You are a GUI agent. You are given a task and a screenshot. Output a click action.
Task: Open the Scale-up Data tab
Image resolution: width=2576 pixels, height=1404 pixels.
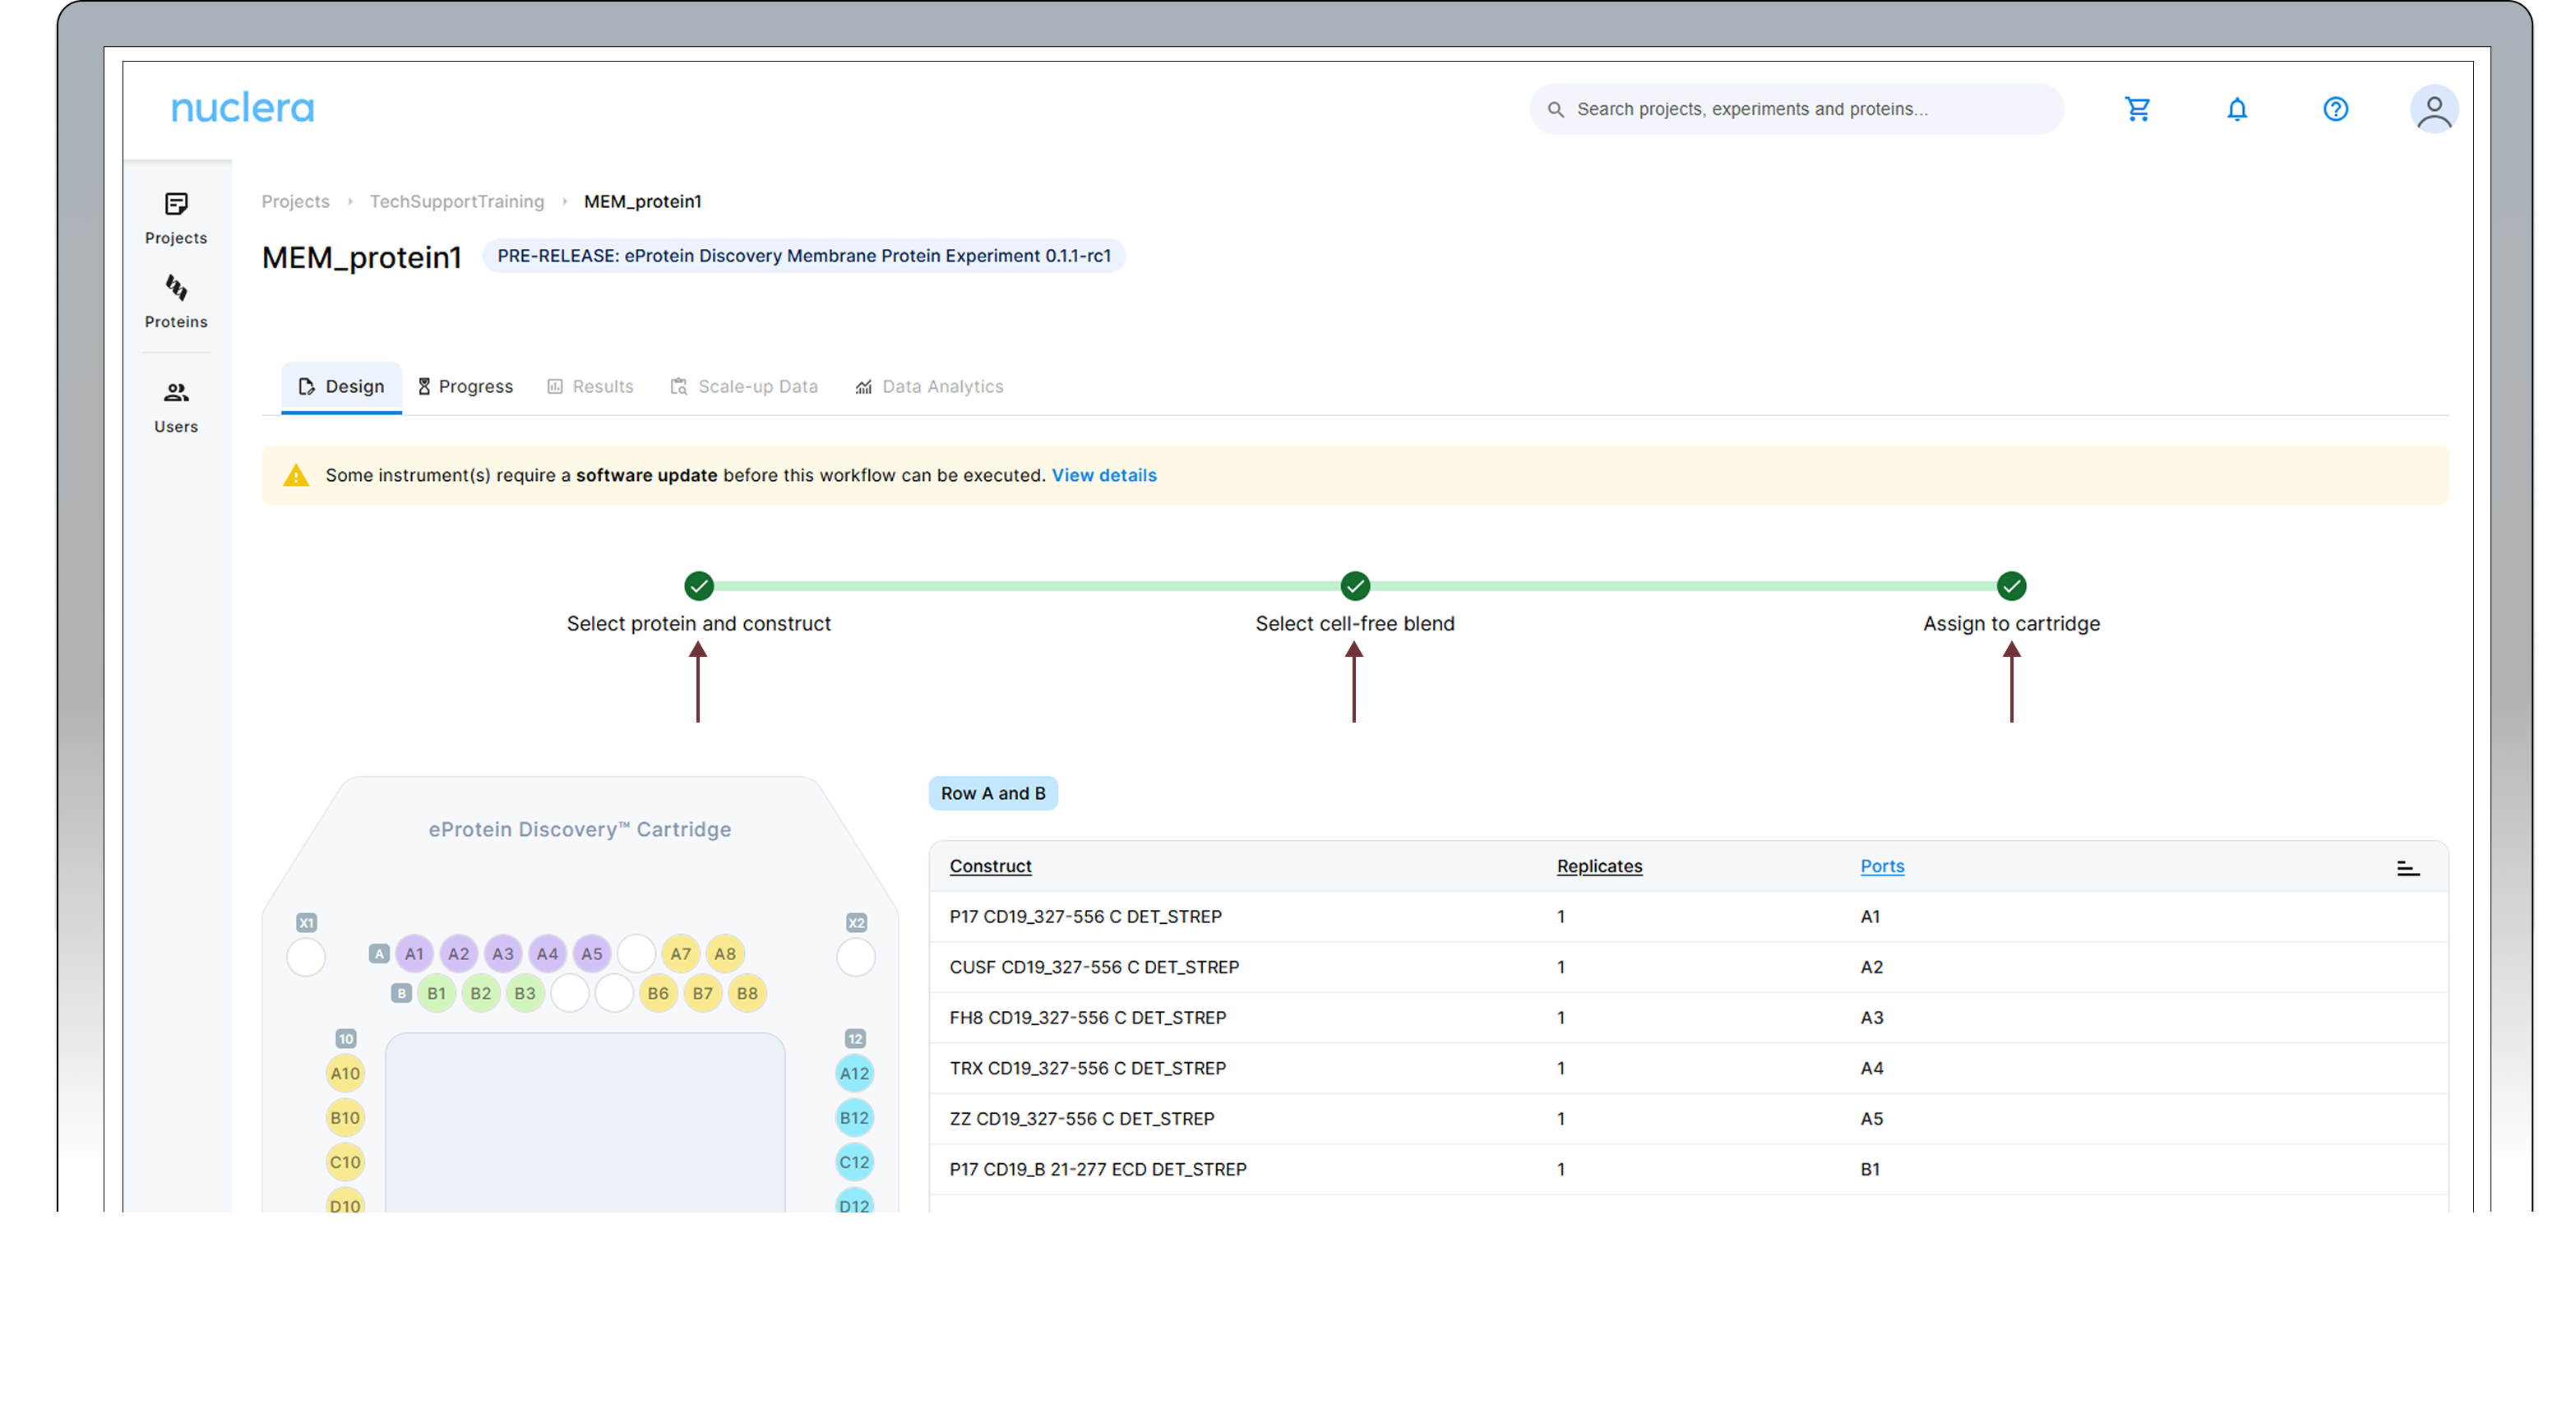[744, 387]
